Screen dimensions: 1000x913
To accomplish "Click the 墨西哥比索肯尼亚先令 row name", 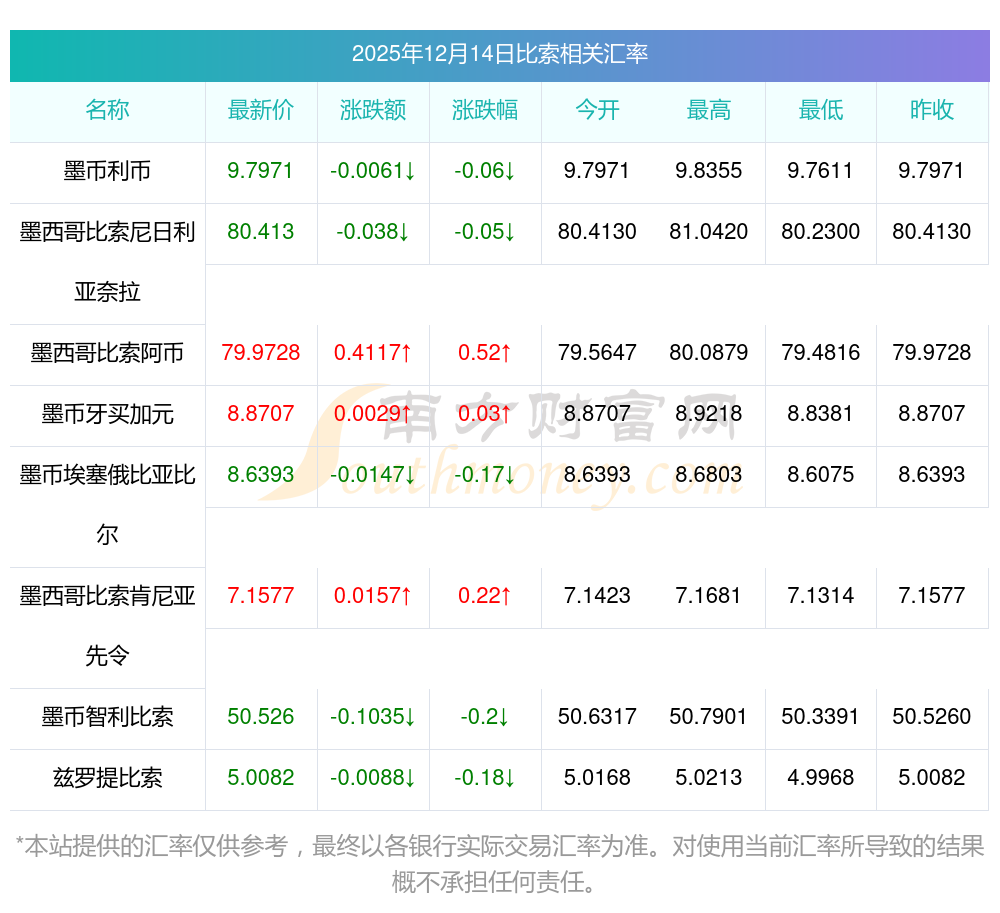I will (107, 625).
